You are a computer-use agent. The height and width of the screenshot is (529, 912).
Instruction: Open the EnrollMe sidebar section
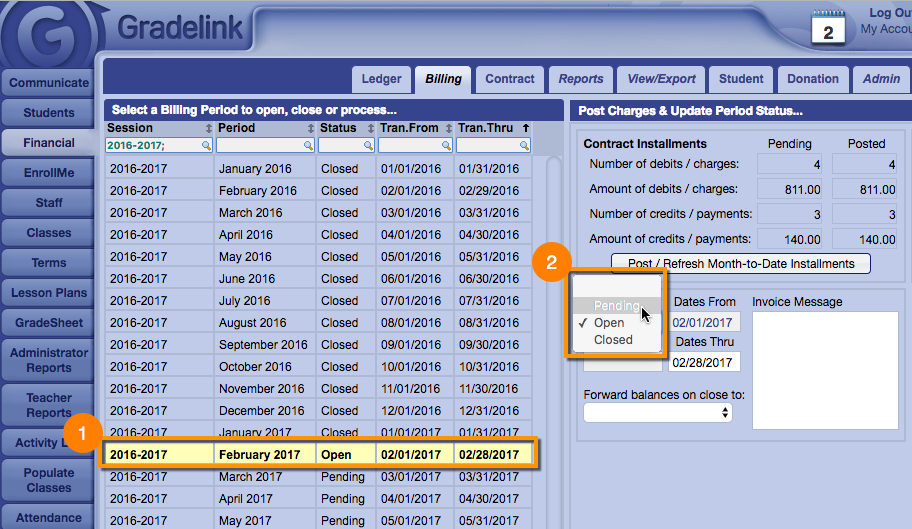pyautogui.click(x=49, y=173)
